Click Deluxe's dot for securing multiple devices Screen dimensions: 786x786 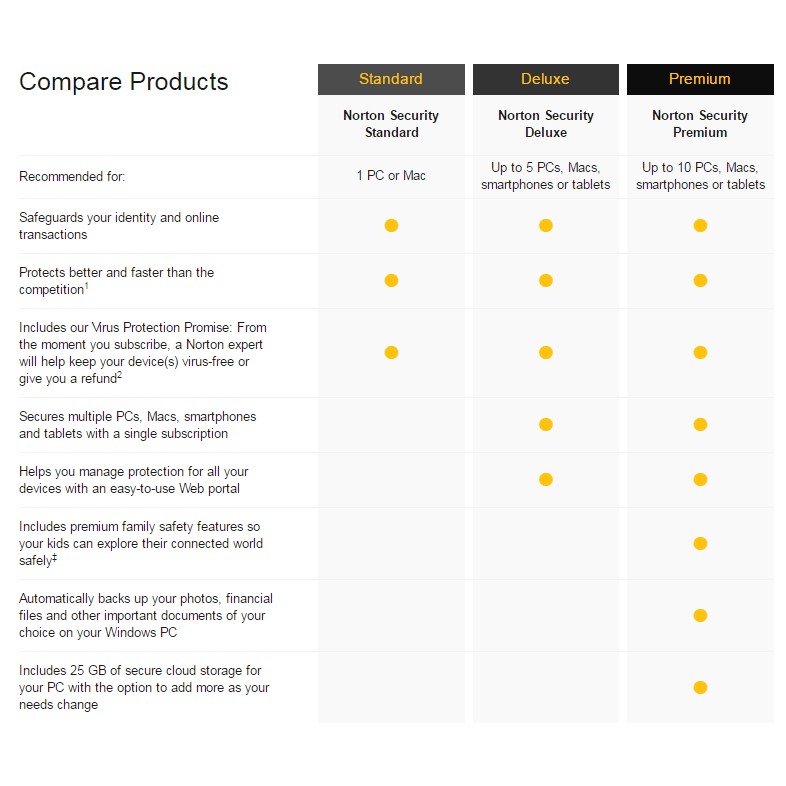pyautogui.click(x=546, y=424)
